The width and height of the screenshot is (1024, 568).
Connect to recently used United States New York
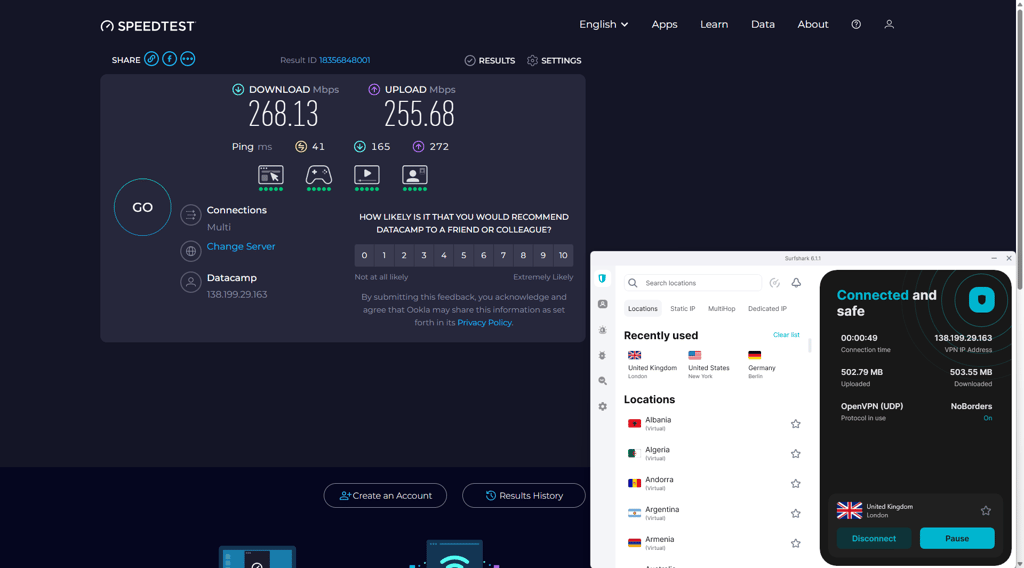pyautogui.click(x=709, y=364)
